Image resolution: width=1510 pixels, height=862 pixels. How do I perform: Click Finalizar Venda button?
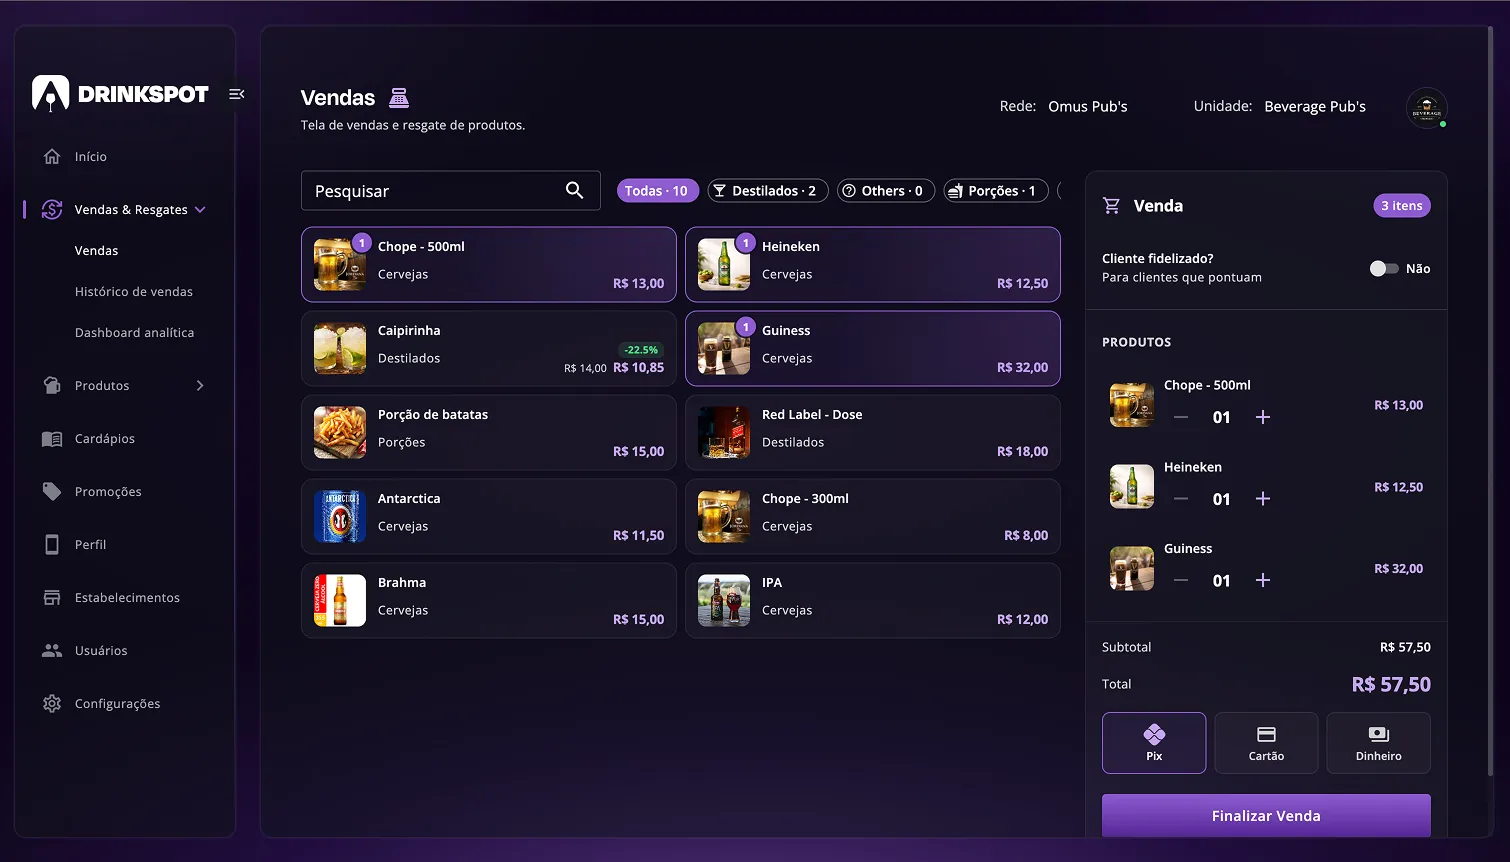click(1266, 816)
